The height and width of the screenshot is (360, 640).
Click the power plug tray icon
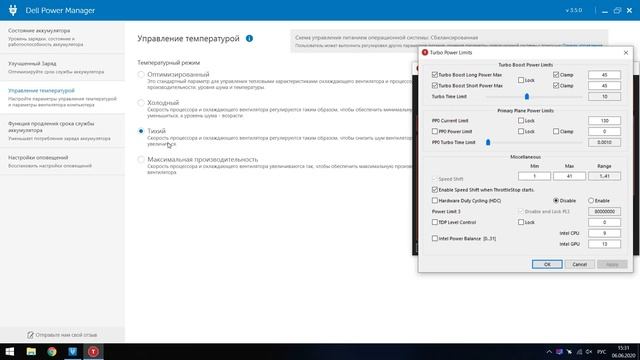point(569,351)
